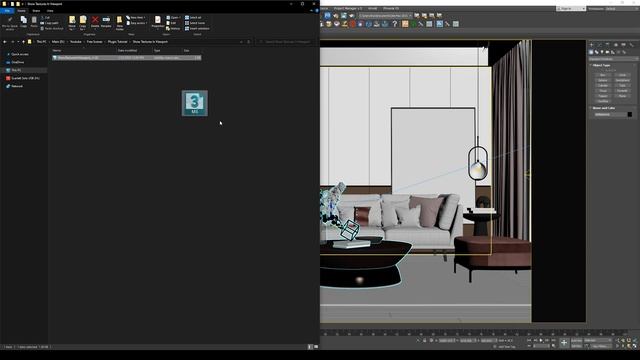Open the 3ds Max Create panel tab
This screenshot has width=640, height=360.
pos(591,45)
